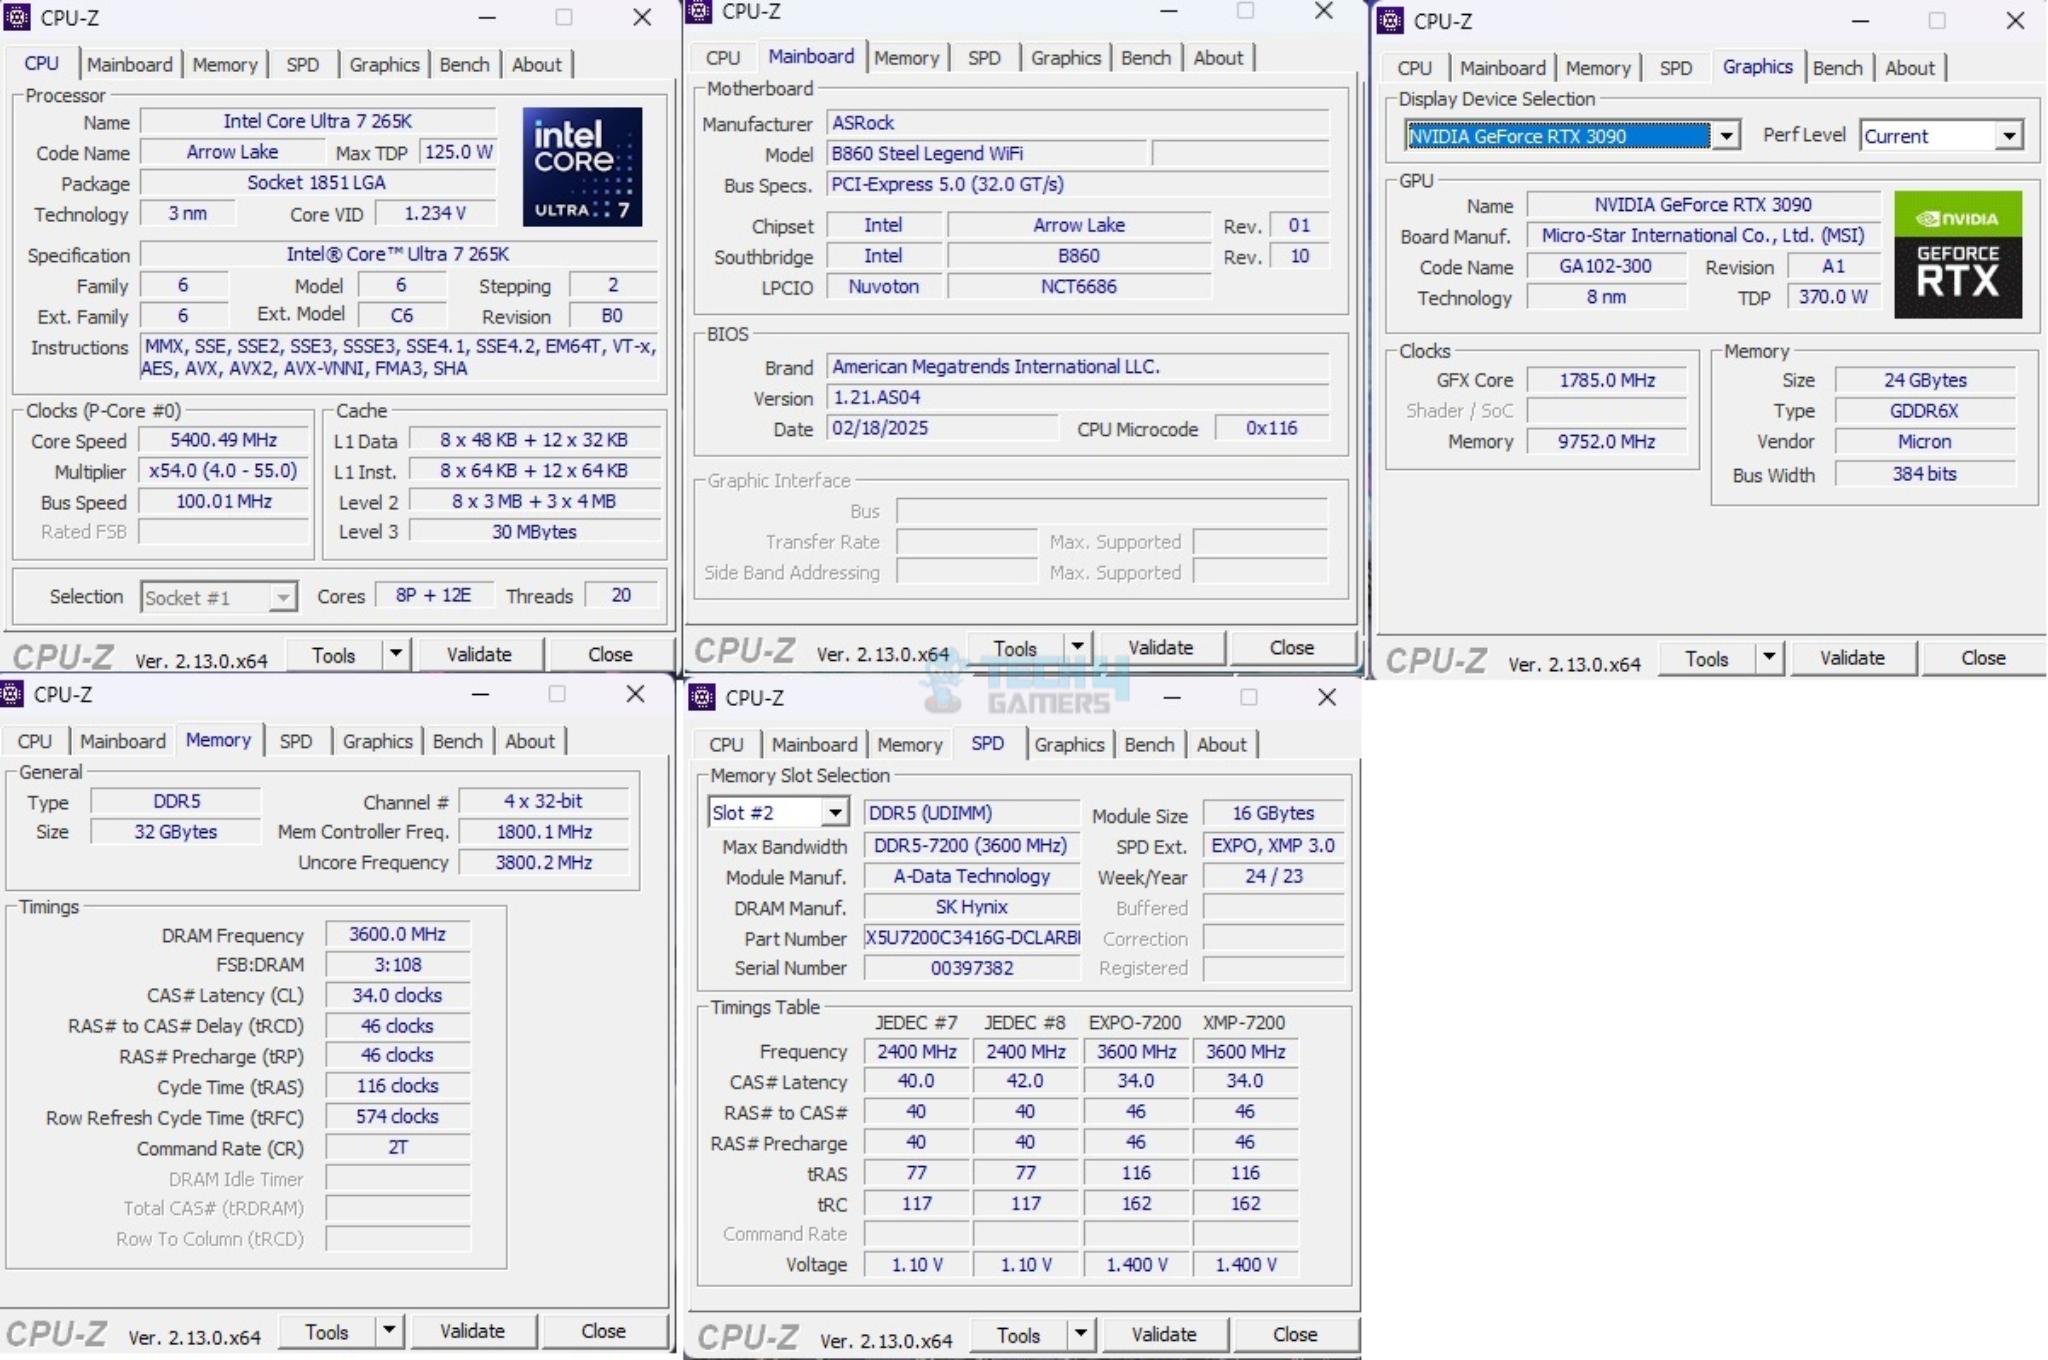Click Close button in CPU window

610,654
